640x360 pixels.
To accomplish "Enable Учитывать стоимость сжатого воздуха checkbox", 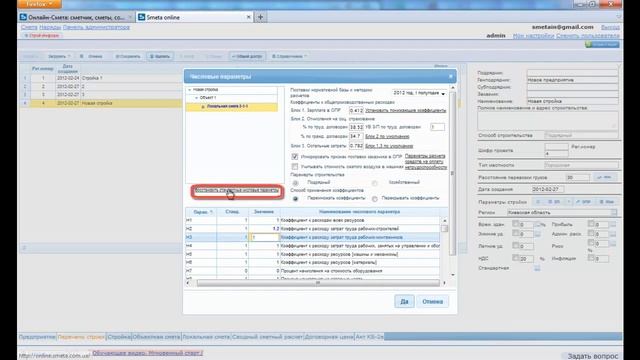I will (x=295, y=167).
